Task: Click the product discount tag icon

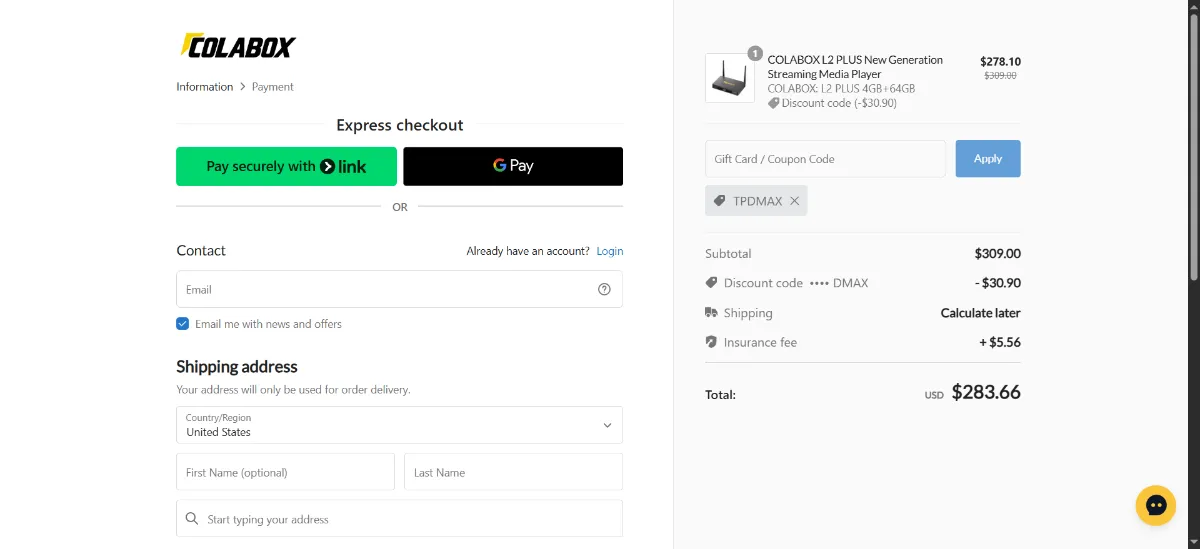Action: click(773, 103)
